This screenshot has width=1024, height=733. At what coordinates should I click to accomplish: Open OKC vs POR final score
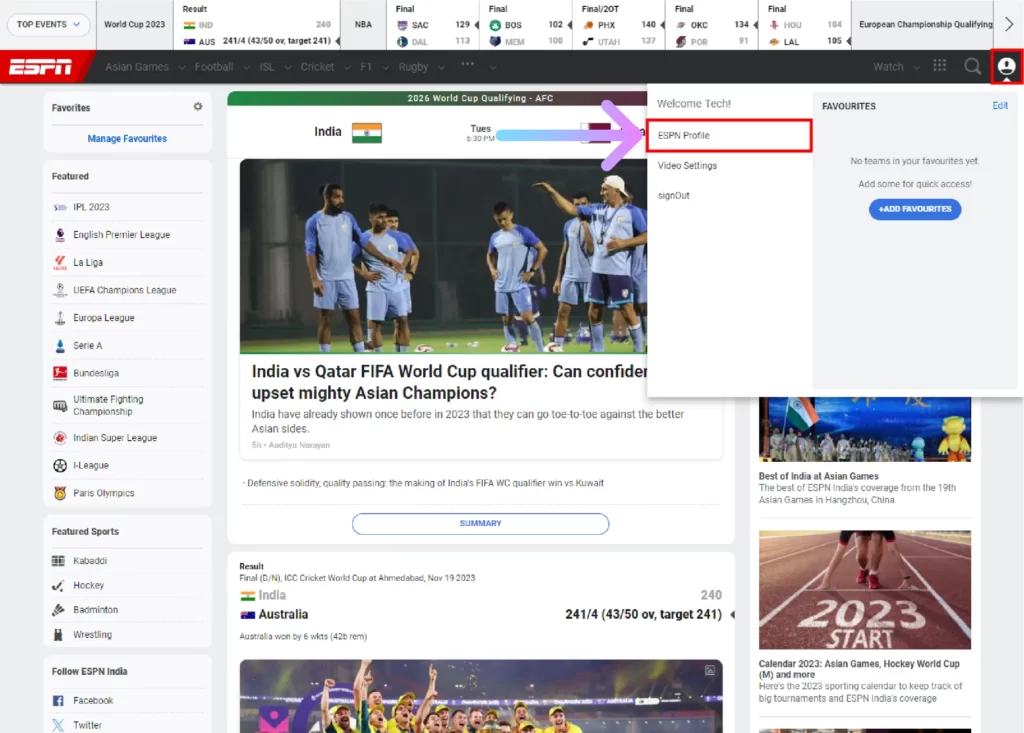712,26
